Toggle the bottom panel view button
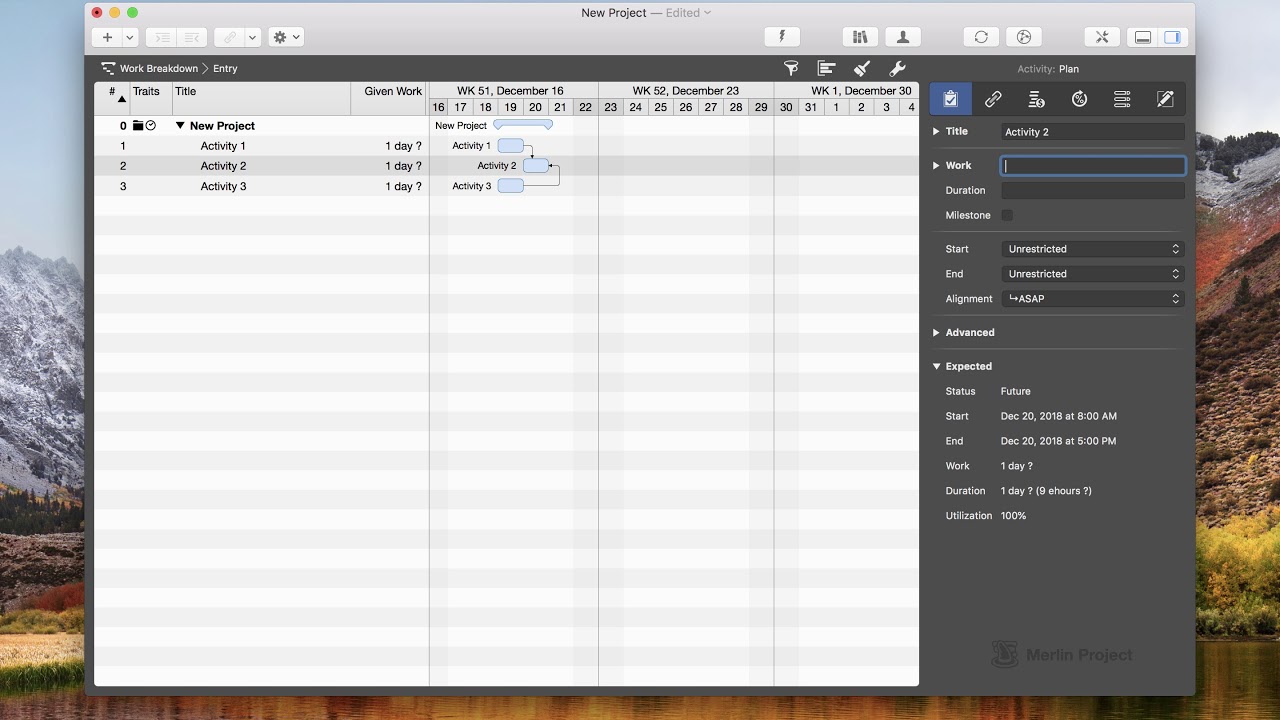 [1142, 37]
